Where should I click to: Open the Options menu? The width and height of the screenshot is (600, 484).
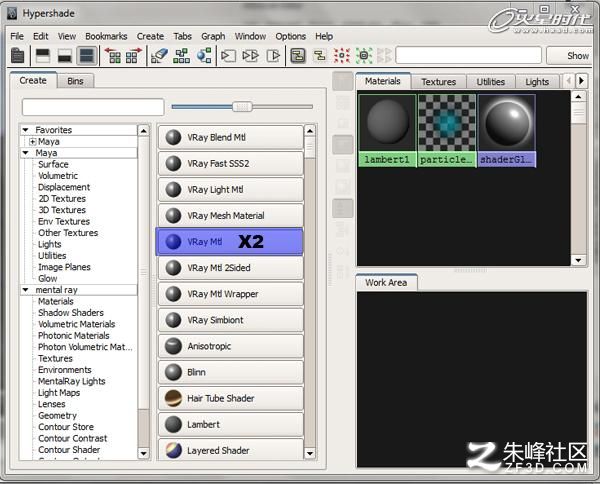(290, 36)
